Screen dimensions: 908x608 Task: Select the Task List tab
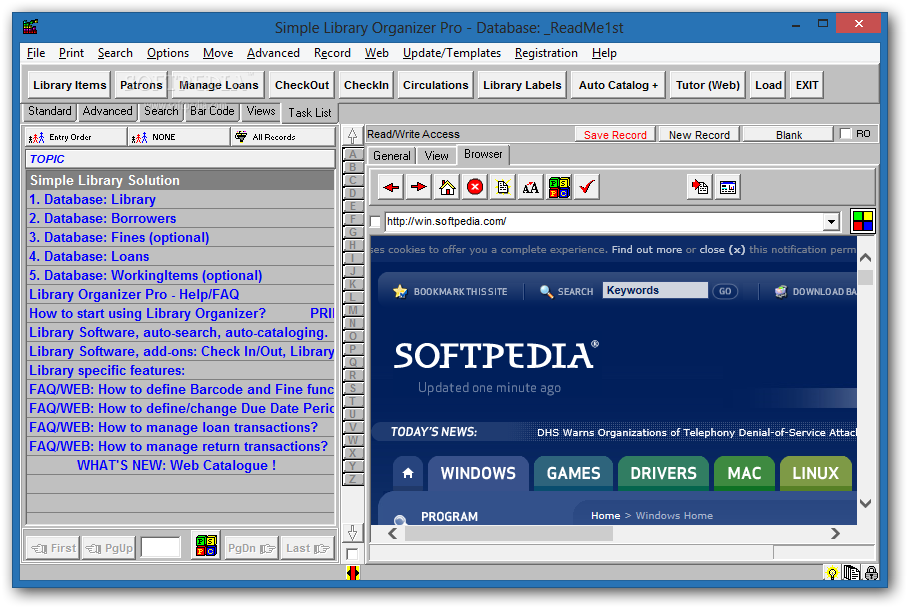[x=310, y=112]
